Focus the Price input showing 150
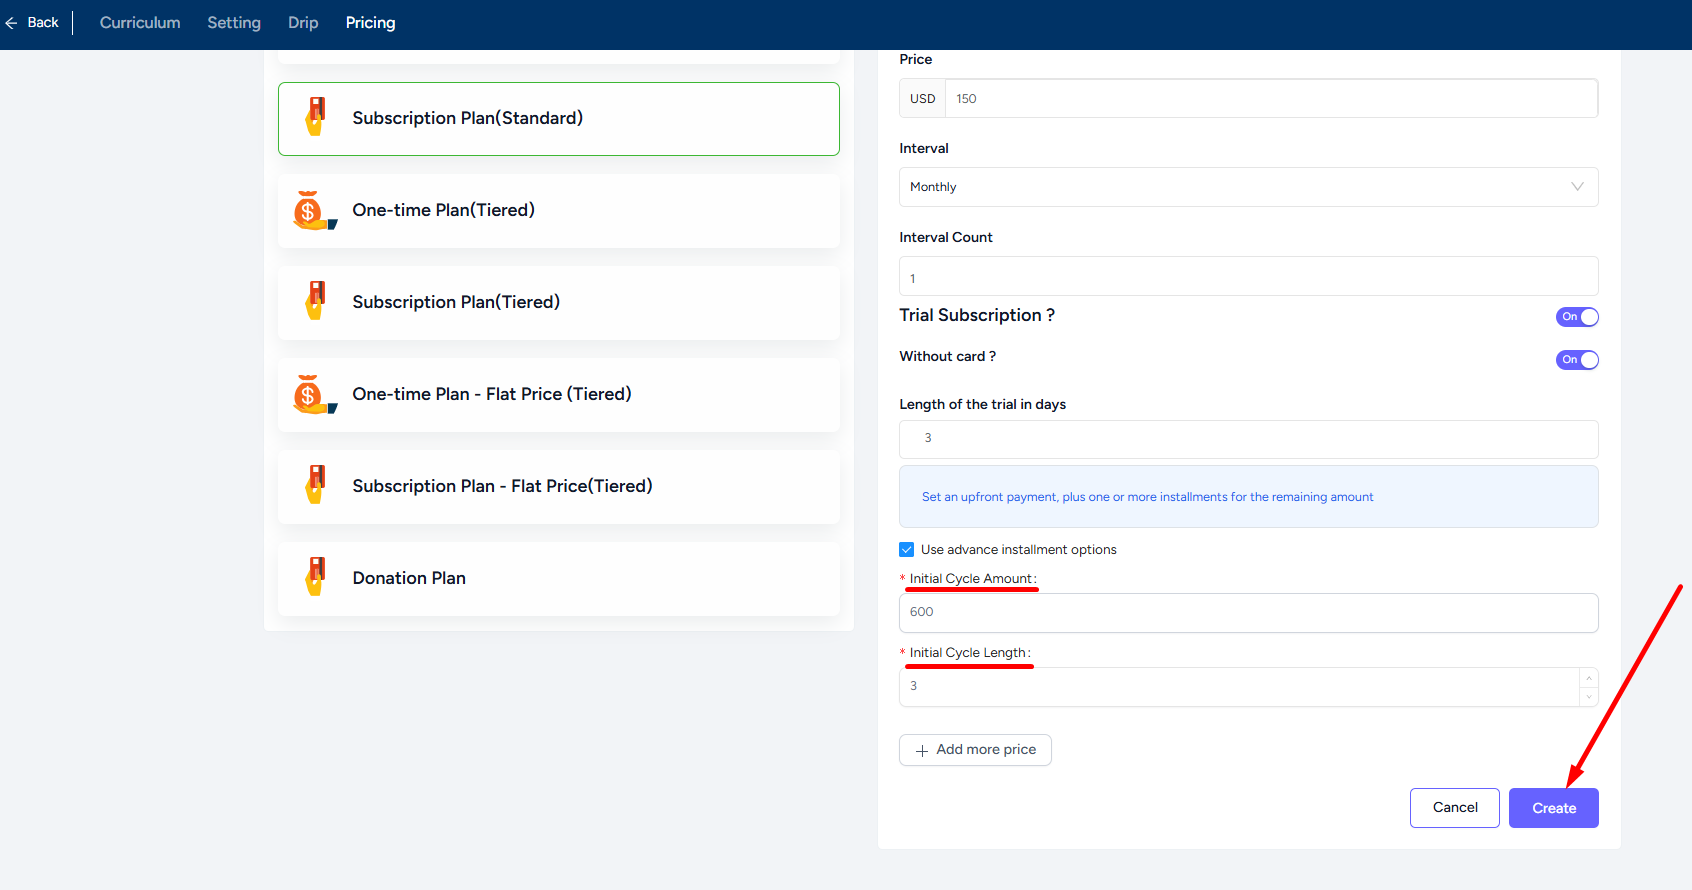 pyautogui.click(x=1271, y=98)
